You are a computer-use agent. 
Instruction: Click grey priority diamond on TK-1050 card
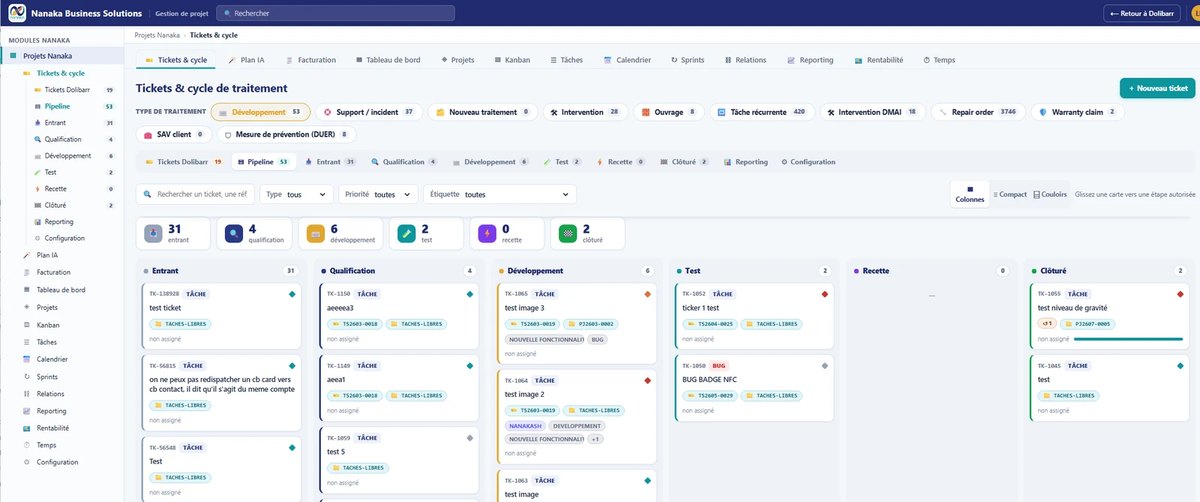[824, 366]
